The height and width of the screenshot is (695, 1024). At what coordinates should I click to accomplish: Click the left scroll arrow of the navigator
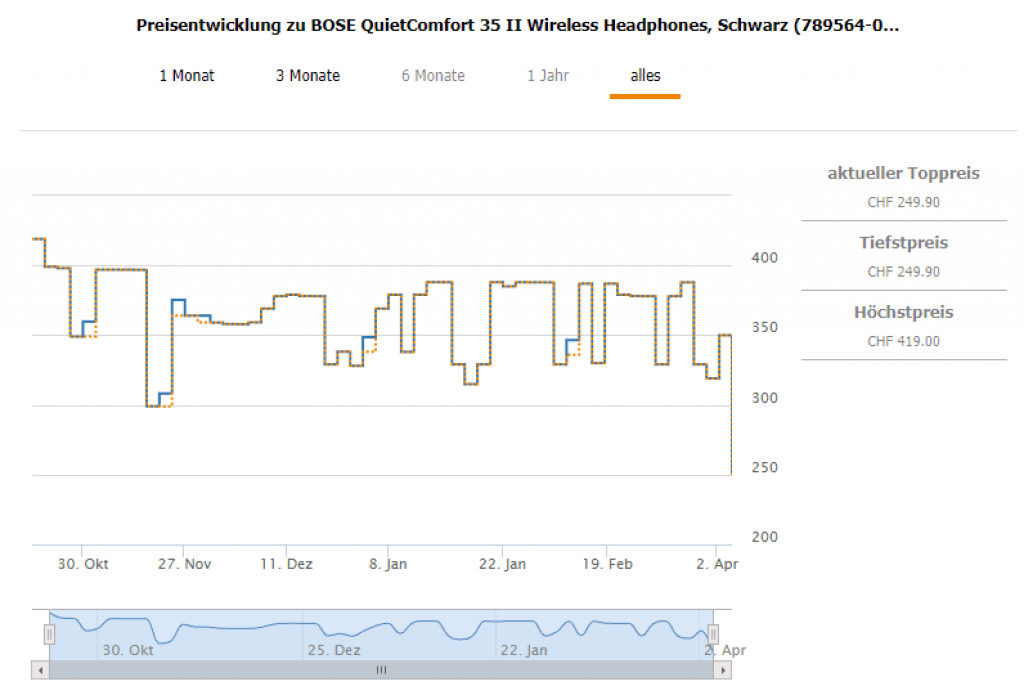[39, 670]
